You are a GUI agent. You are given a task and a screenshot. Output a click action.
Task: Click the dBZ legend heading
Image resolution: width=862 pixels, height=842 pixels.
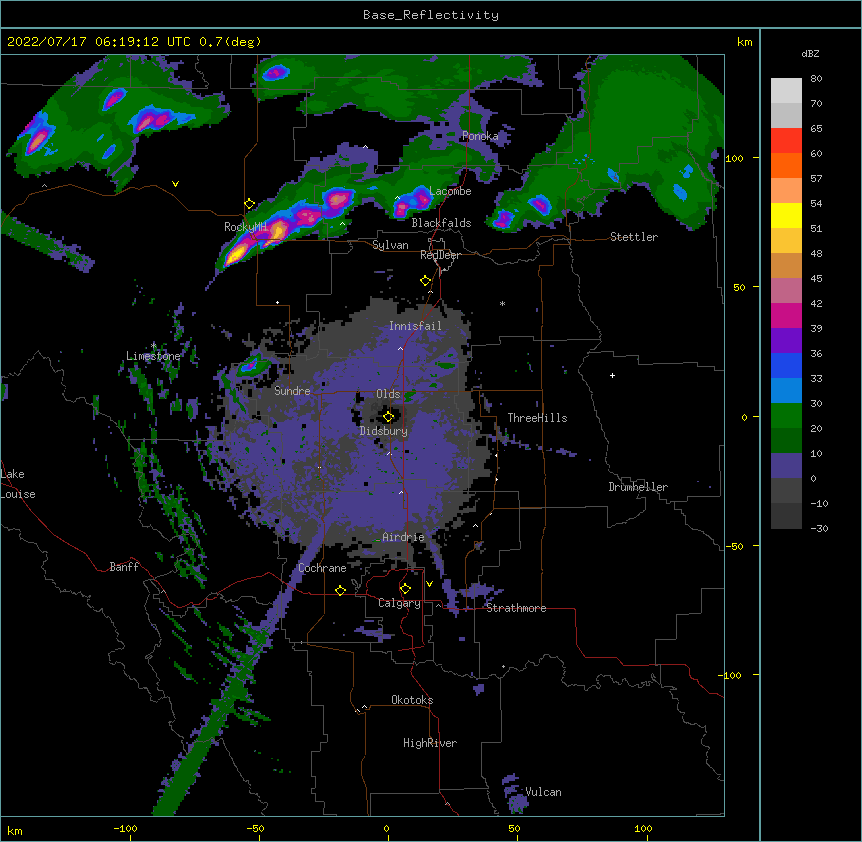(810, 54)
